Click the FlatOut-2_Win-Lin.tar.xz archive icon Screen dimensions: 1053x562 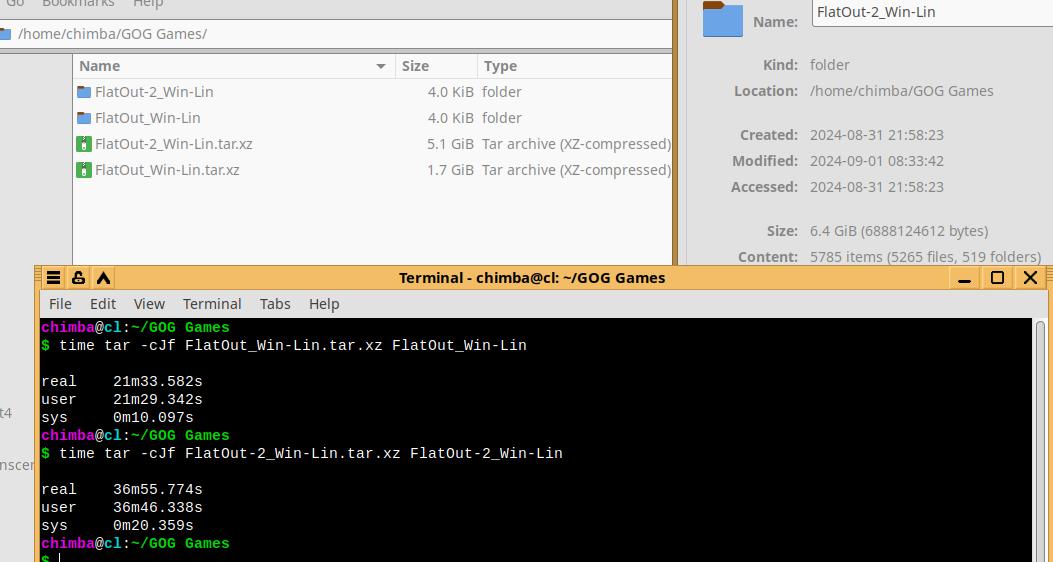click(83, 144)
